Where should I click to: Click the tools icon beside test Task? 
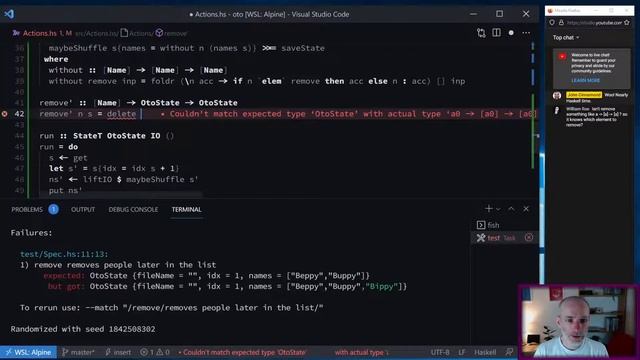481,238
